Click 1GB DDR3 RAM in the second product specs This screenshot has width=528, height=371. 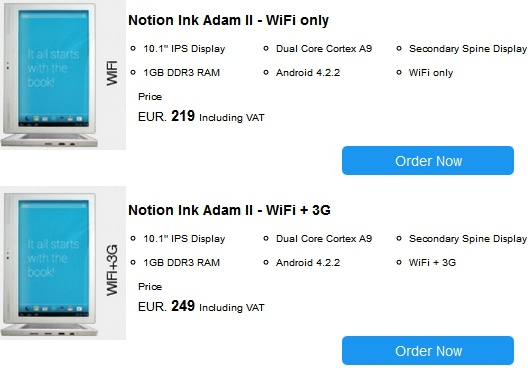[182, 263]
